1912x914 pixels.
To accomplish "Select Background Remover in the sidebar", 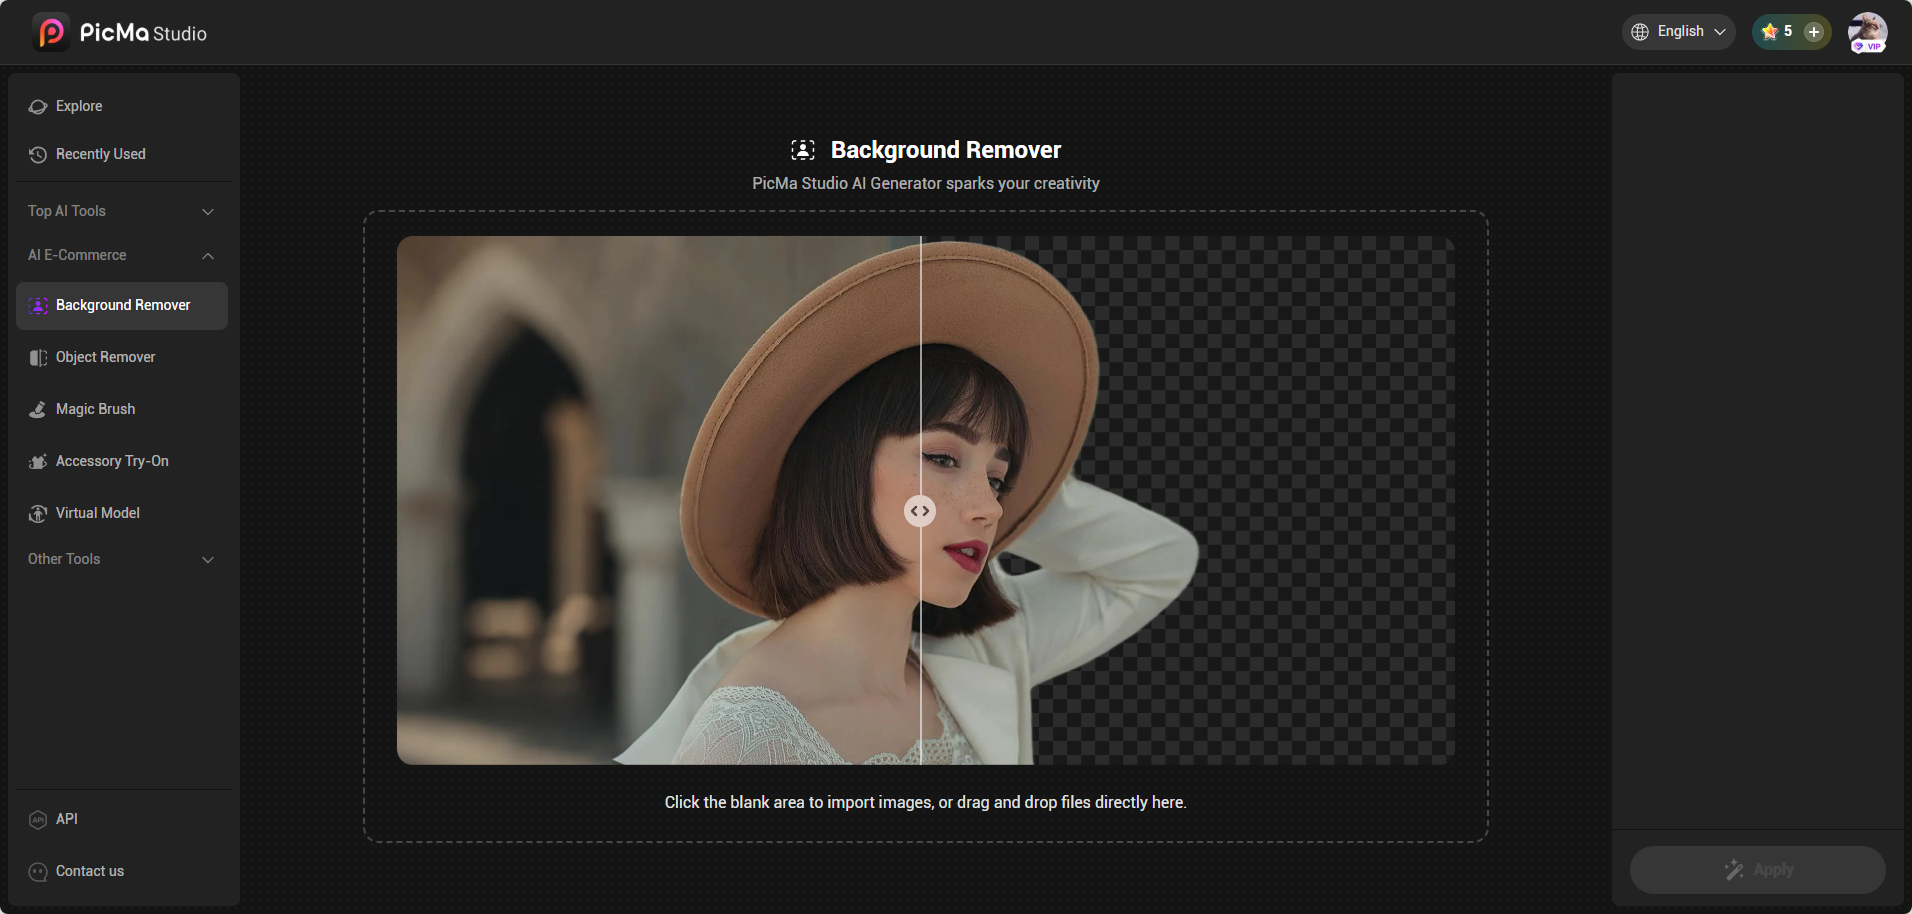I will (x=122, y=305).
